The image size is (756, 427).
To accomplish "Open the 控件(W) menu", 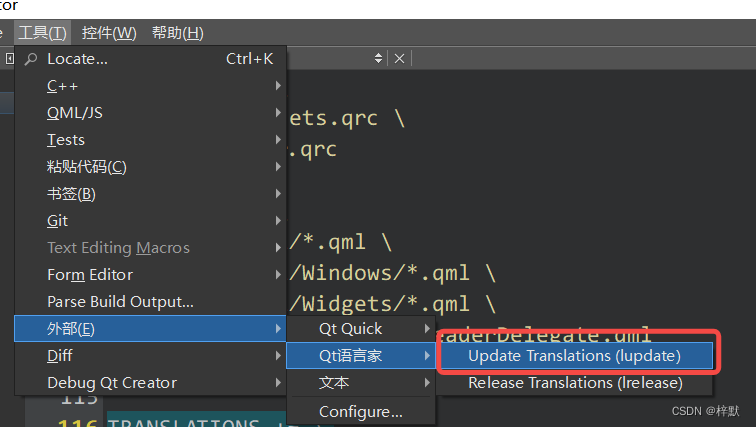I will click(109, 33).
